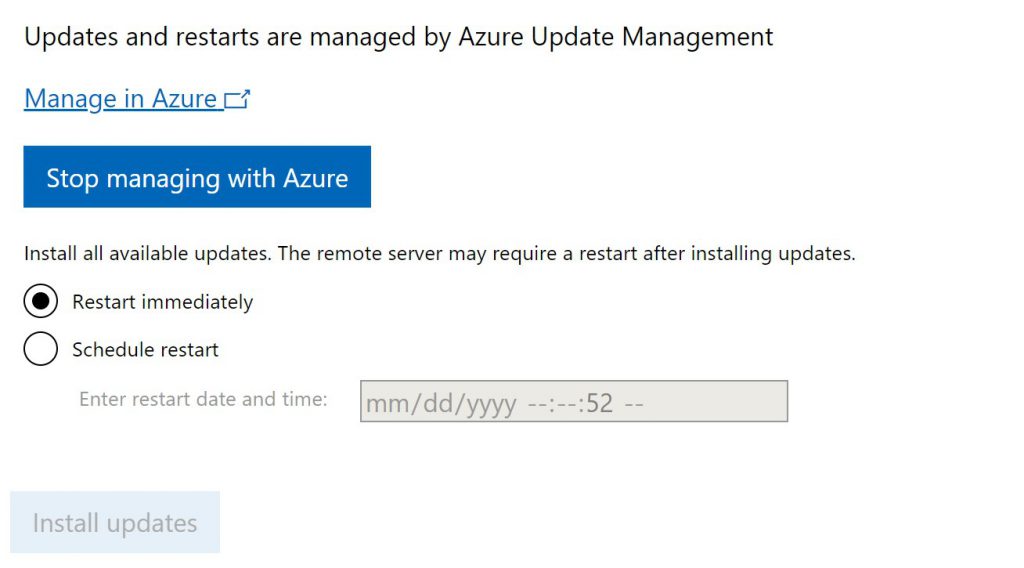The width and height of the screenshot is (1024, 568).
Task: Click the external link icon beside Manage in Azure
Action: pyautogui.click(x=237, y=99)
